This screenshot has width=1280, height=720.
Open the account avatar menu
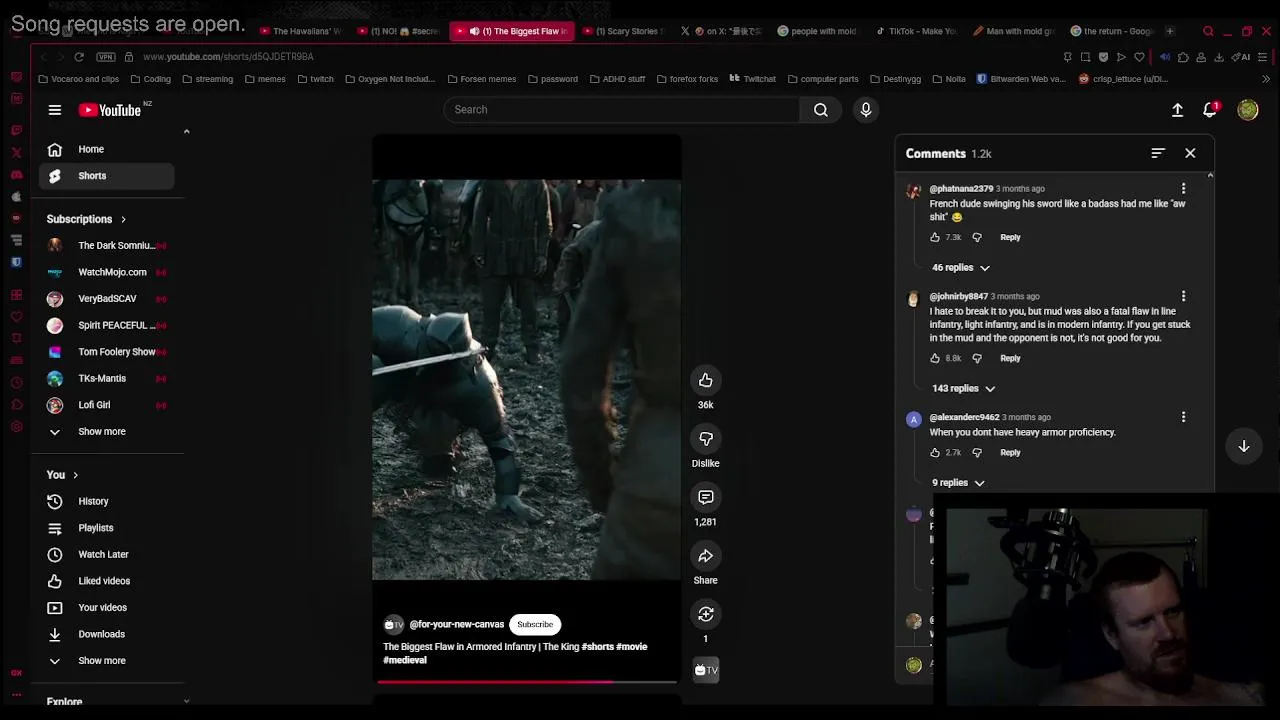click(1247, 110)
